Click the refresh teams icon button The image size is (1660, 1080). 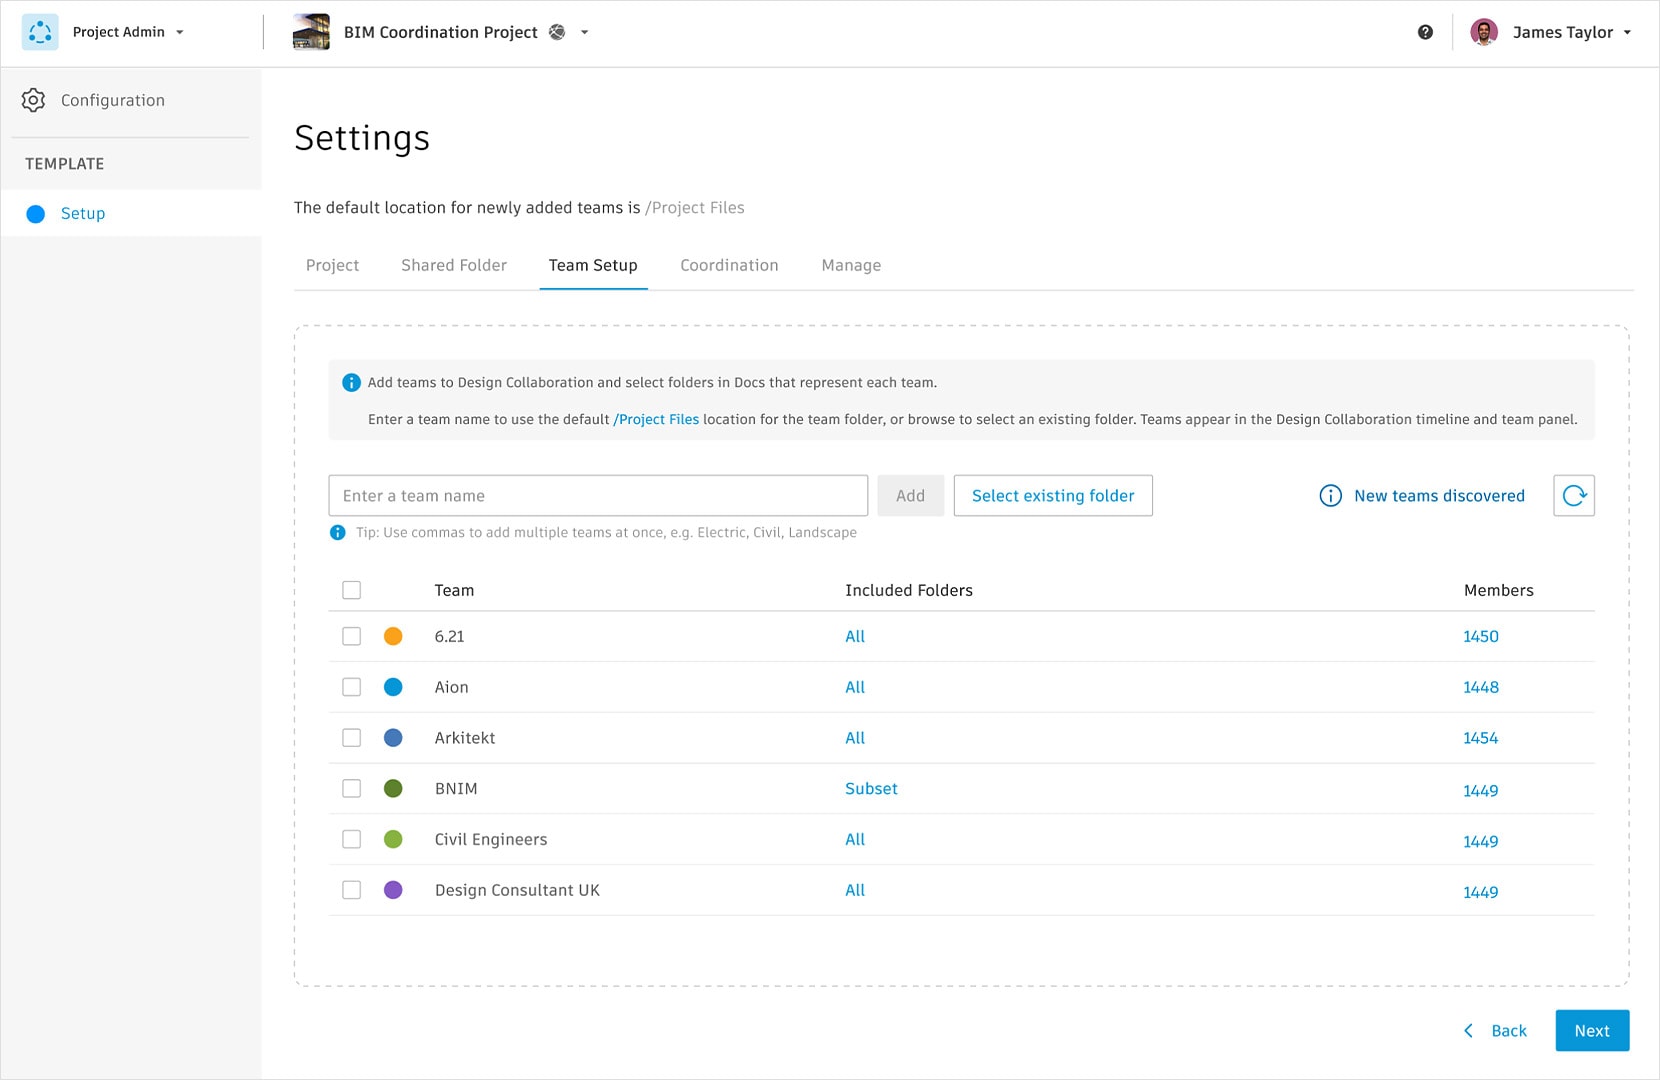(x=1573, y=496)
